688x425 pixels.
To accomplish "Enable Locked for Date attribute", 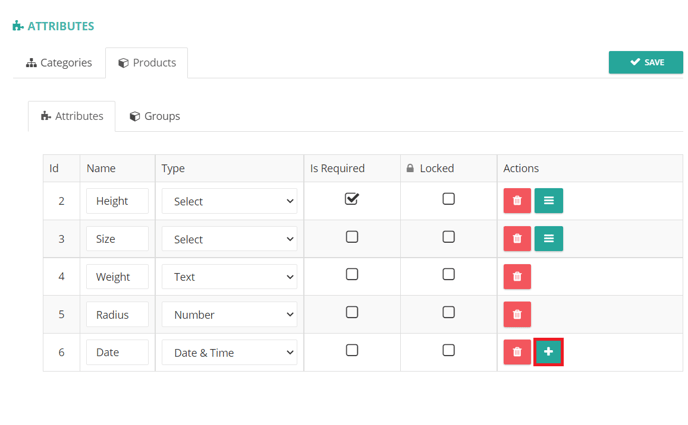I will pyautogui.click(x=448, y=350).
